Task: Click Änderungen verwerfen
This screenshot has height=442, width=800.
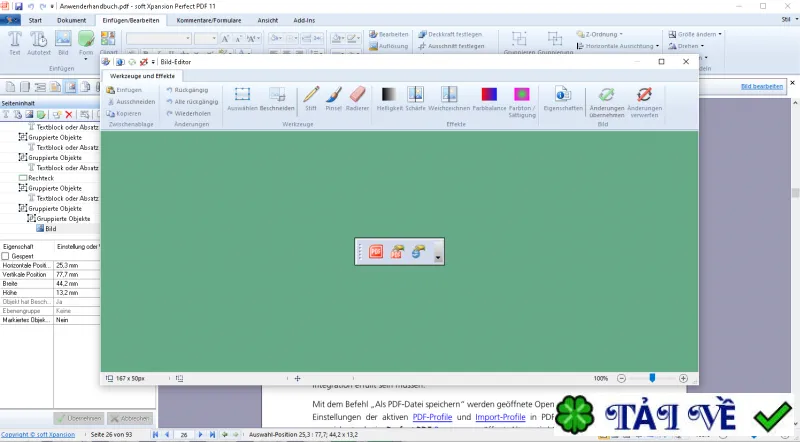Action: click(644, 102)
